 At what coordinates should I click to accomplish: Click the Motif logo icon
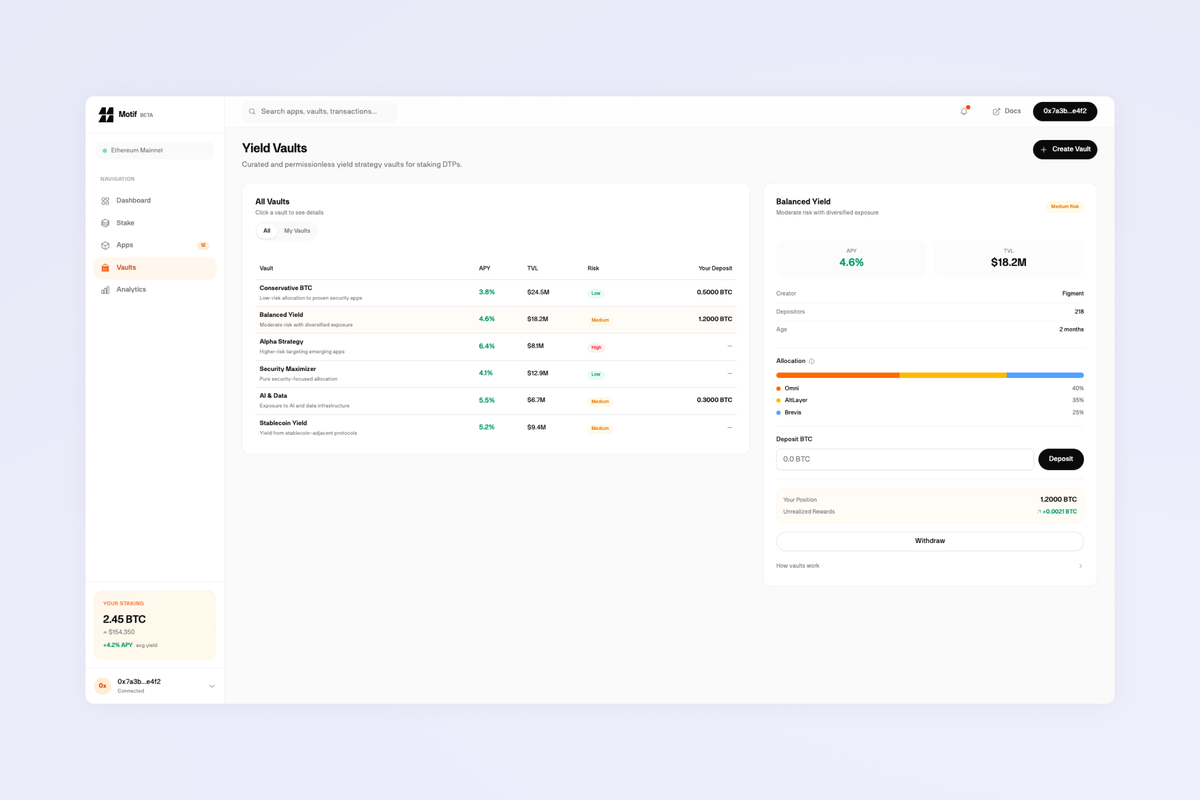107,114
